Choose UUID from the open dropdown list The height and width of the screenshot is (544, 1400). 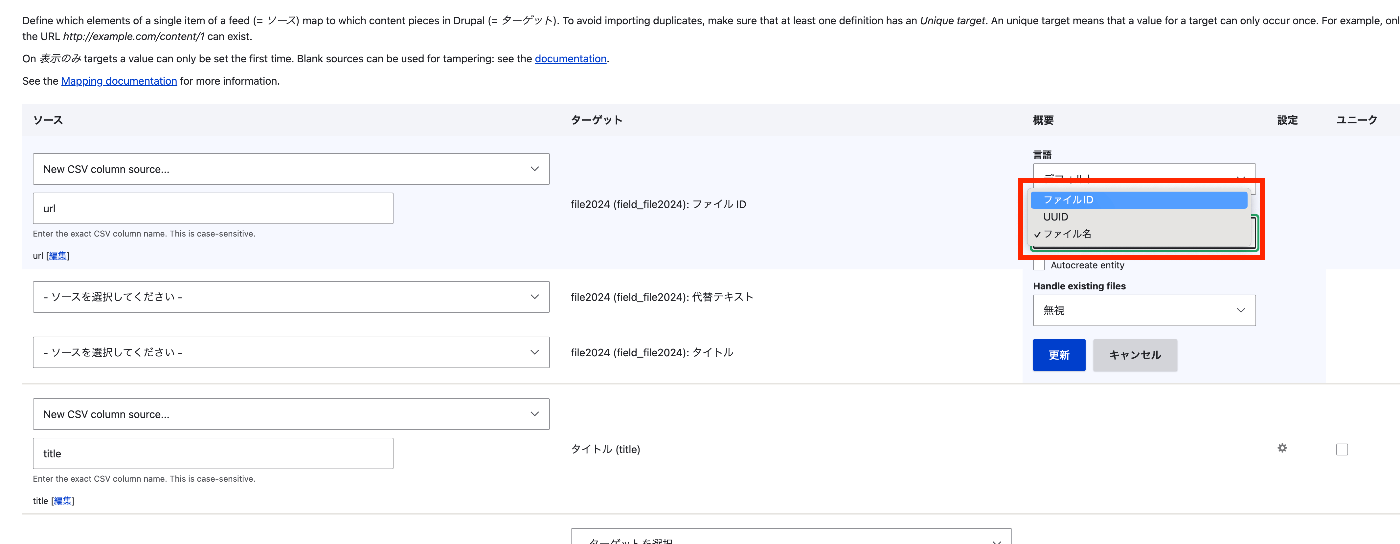[x=1139, y=217]
